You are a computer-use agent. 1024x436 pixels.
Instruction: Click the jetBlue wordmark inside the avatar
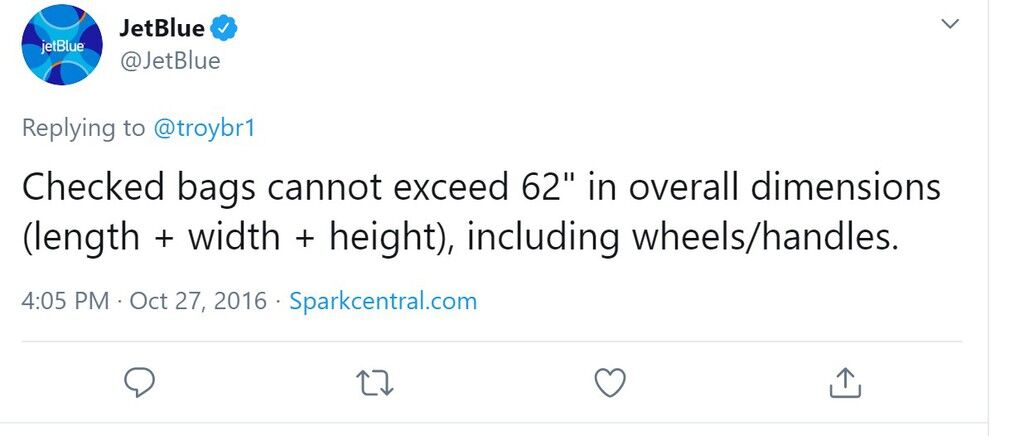coord(62,47)
